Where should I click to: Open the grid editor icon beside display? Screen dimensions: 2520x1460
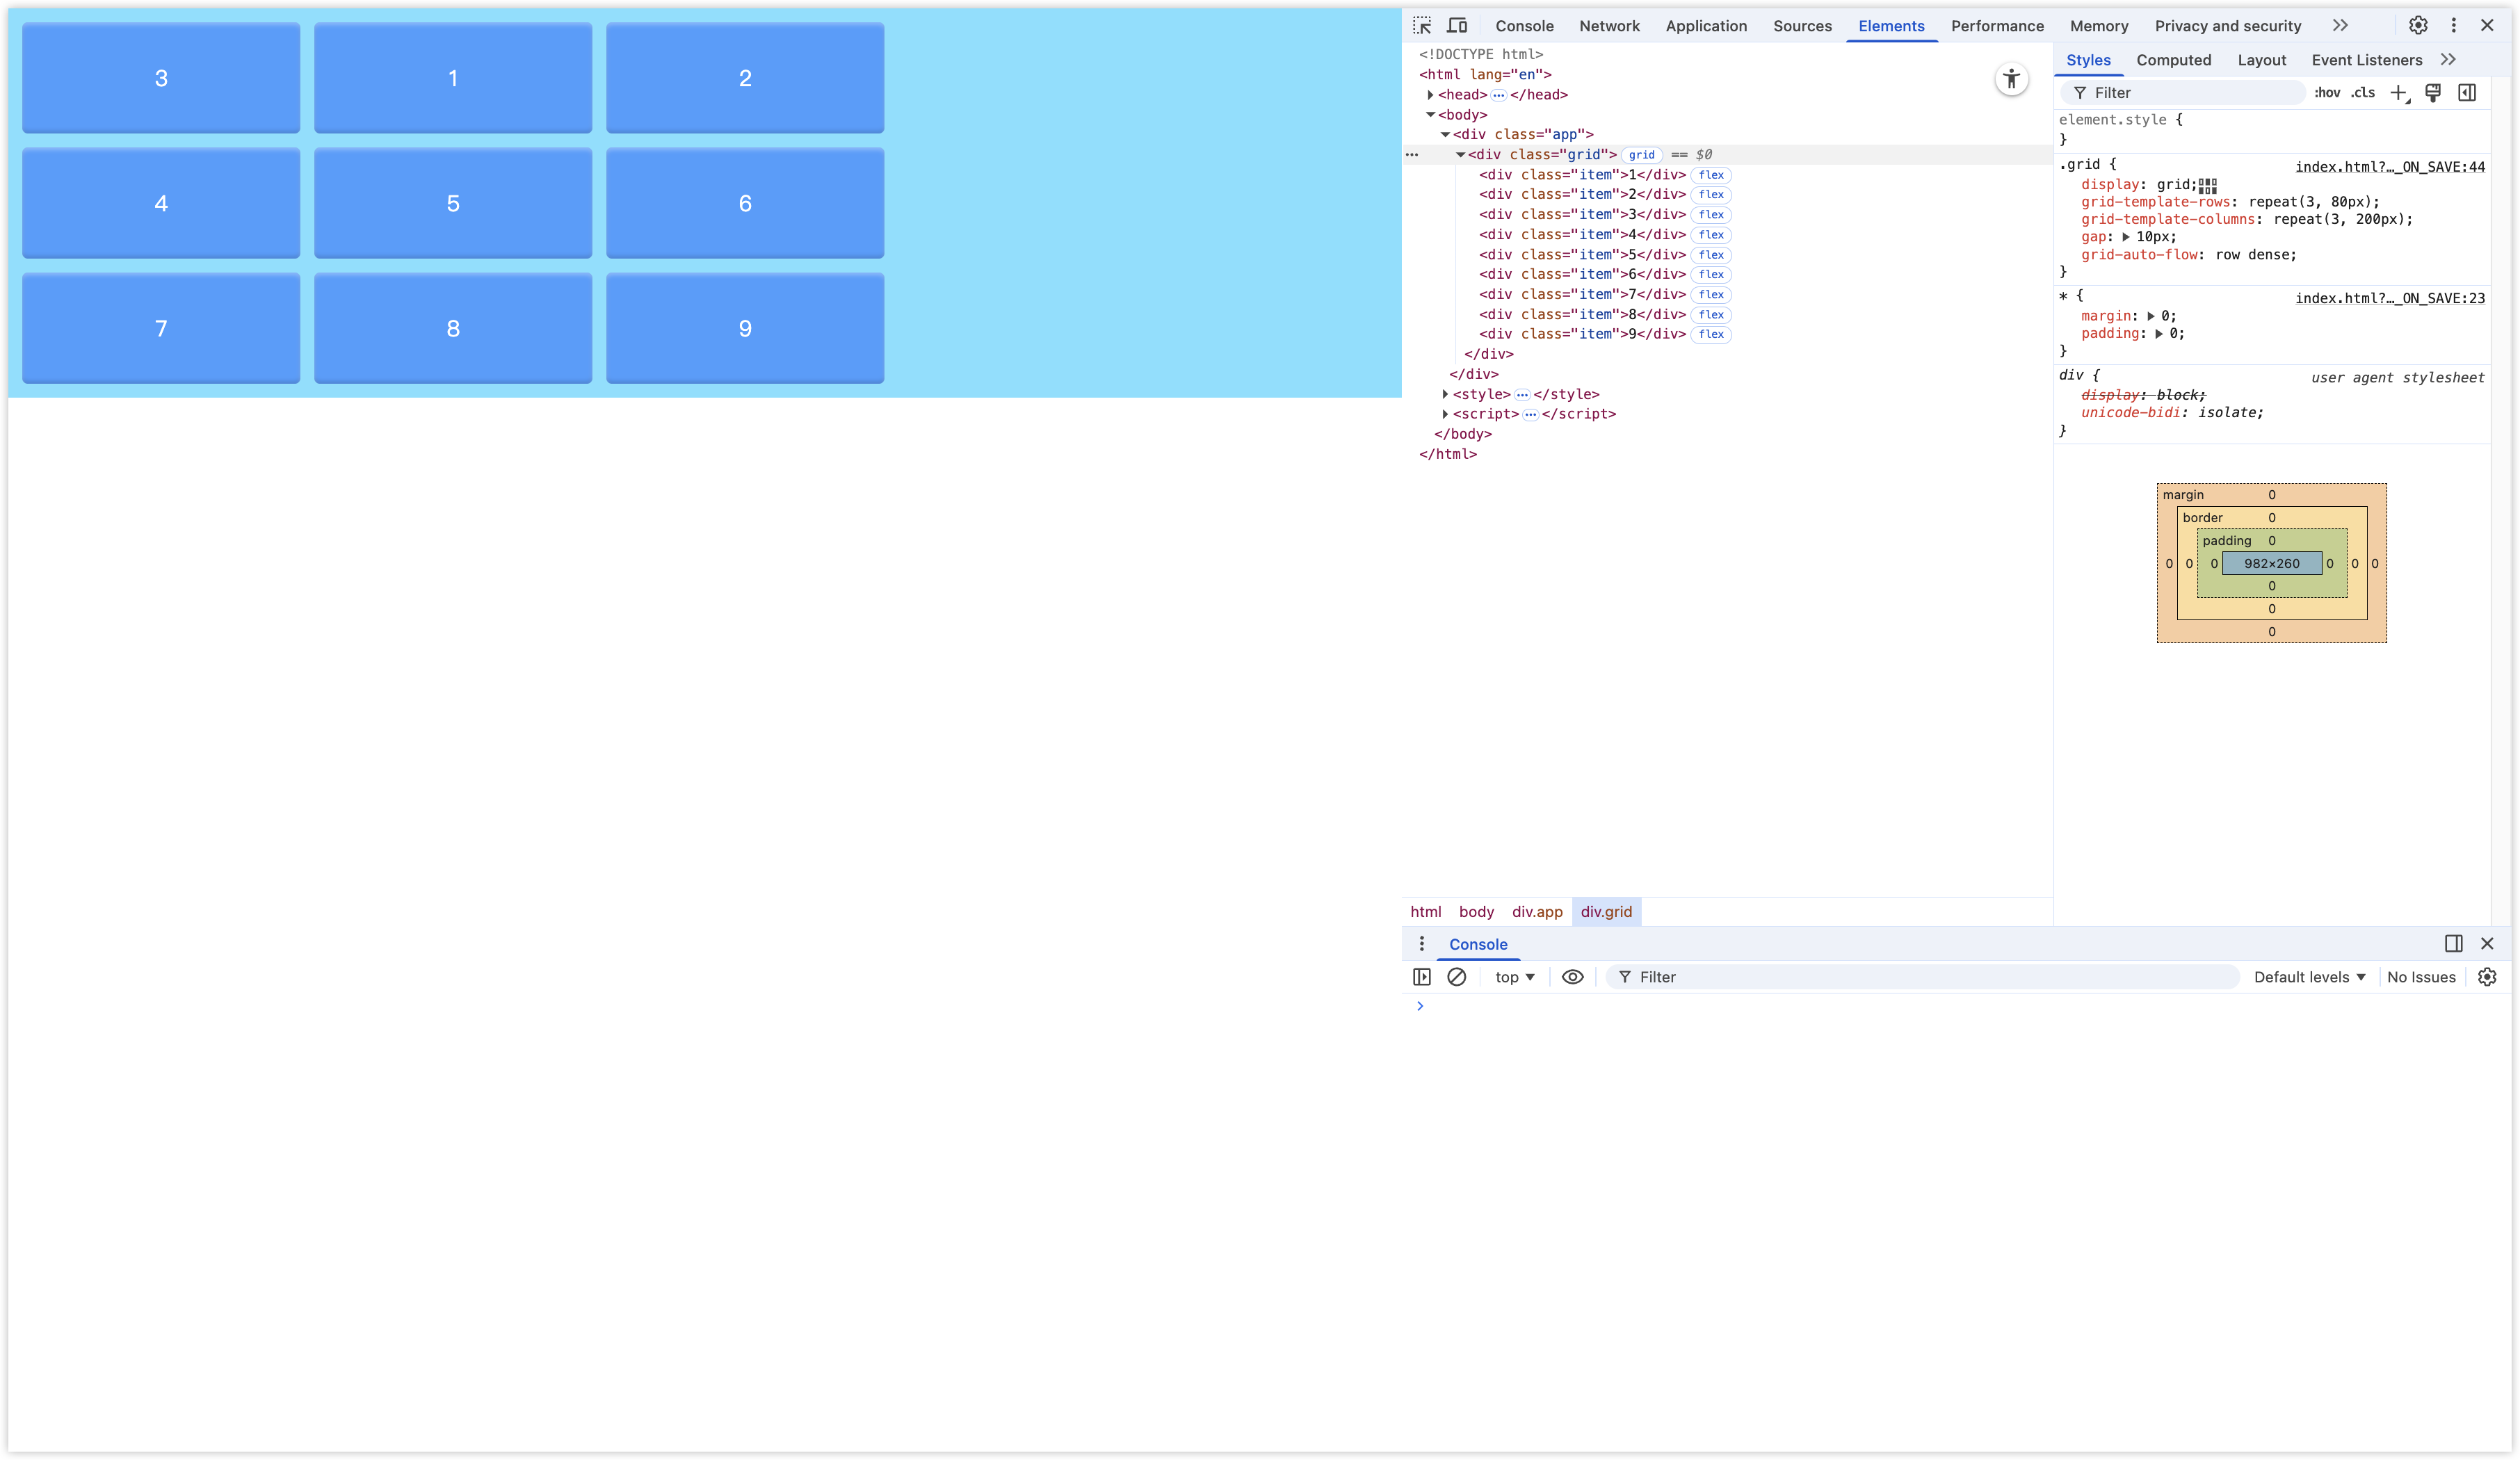click(x=2208, y=186)
